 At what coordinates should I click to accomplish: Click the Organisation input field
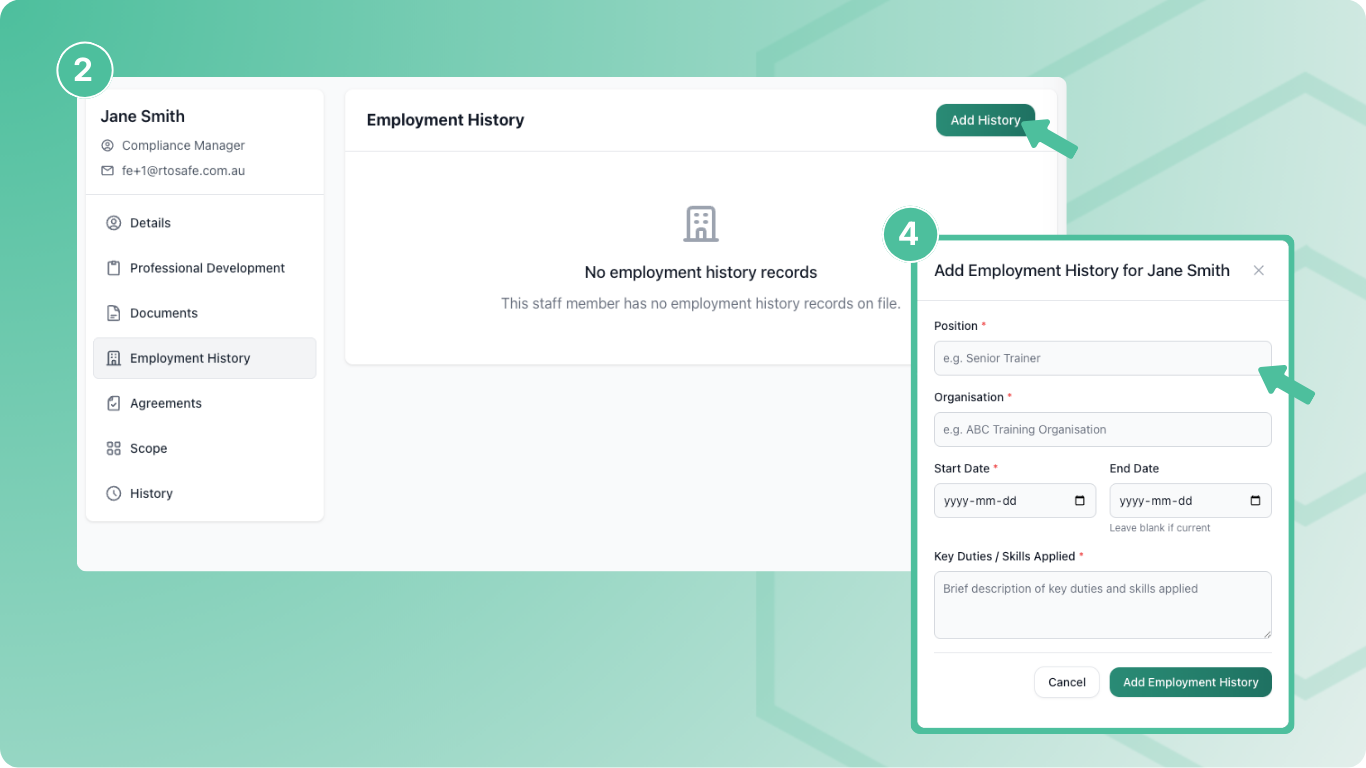coord(1102,429)
